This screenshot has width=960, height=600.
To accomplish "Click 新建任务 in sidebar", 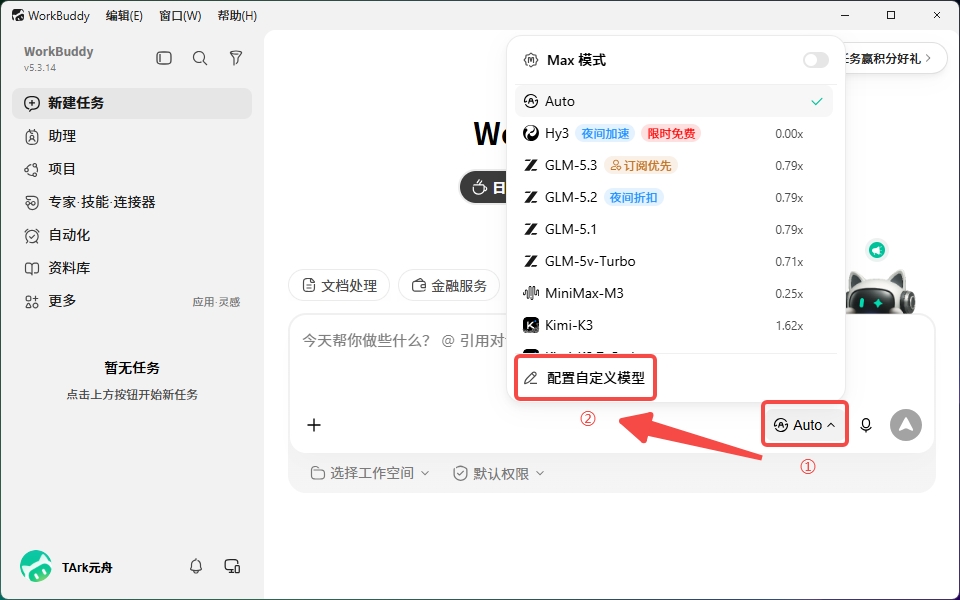I will 132,103.
